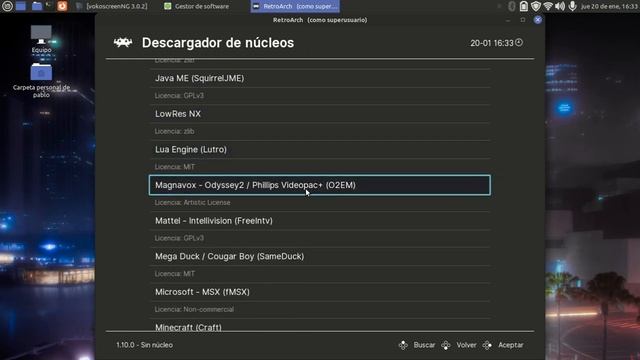Click the microphone tray icon
640x360 pixels.
coord(572,6)
